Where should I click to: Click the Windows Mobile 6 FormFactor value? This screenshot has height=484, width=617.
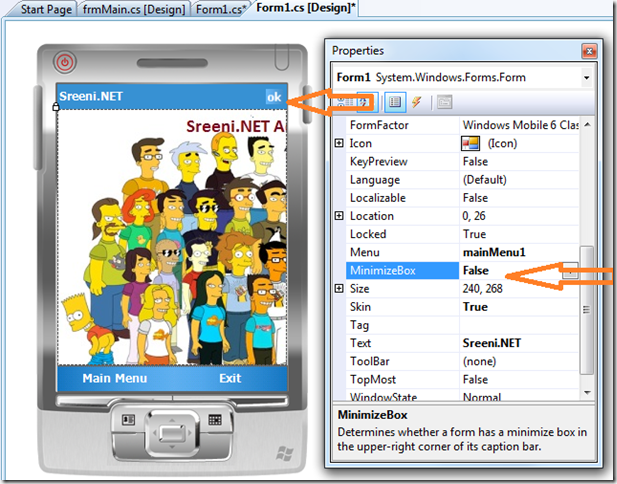pos(520,125)
